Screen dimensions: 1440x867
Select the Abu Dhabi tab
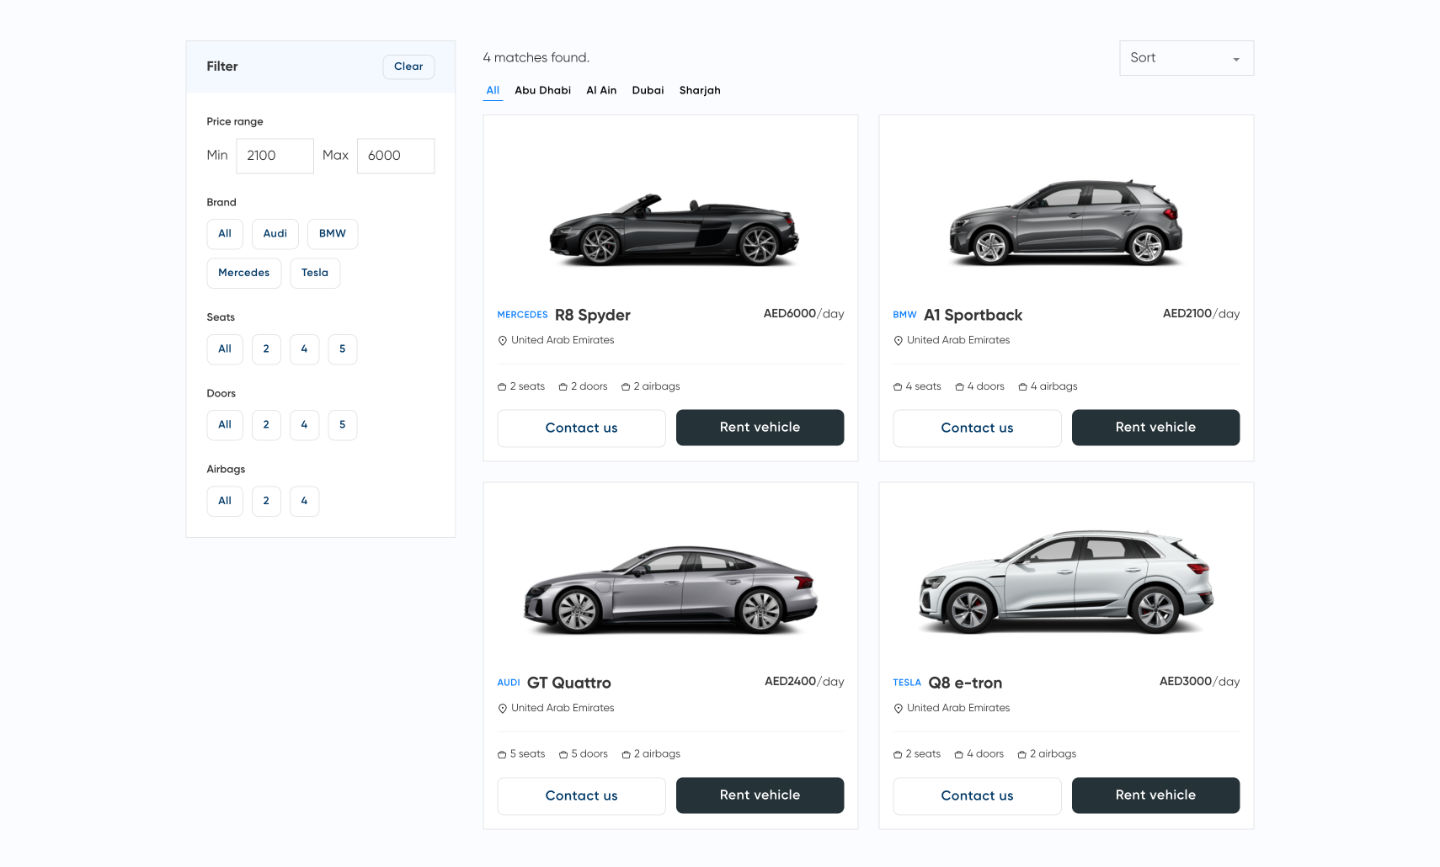(542, 91)
